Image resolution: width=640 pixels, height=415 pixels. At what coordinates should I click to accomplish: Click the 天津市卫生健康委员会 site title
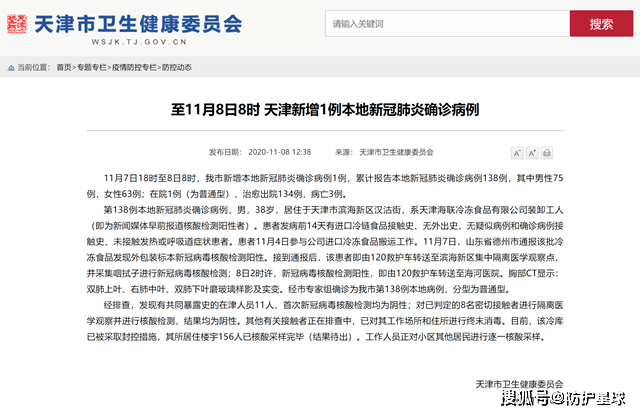tap(137, 20)
